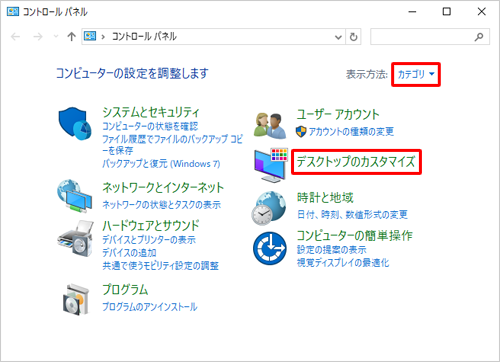Open 視覚ディスプレイの最適化 link

pyautogui.click(x=343, y=263)
